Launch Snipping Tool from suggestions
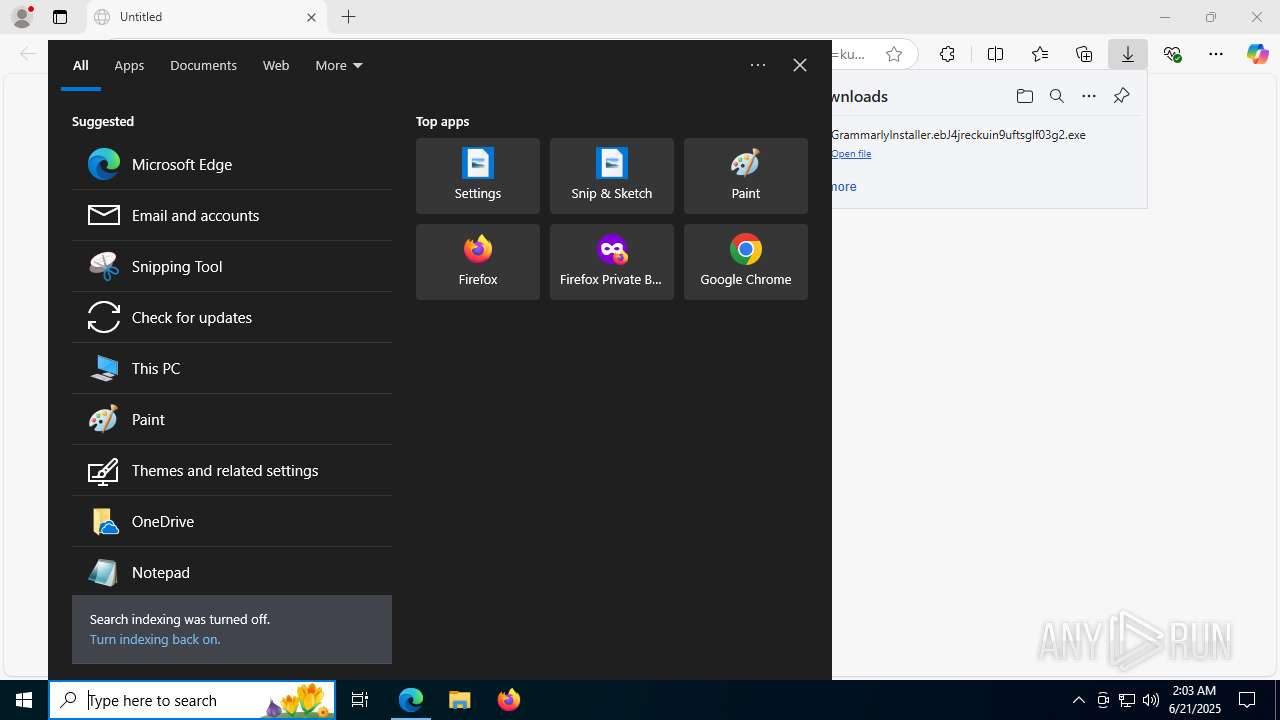Screen dimensions: 1280x720 tap(232, 266)
